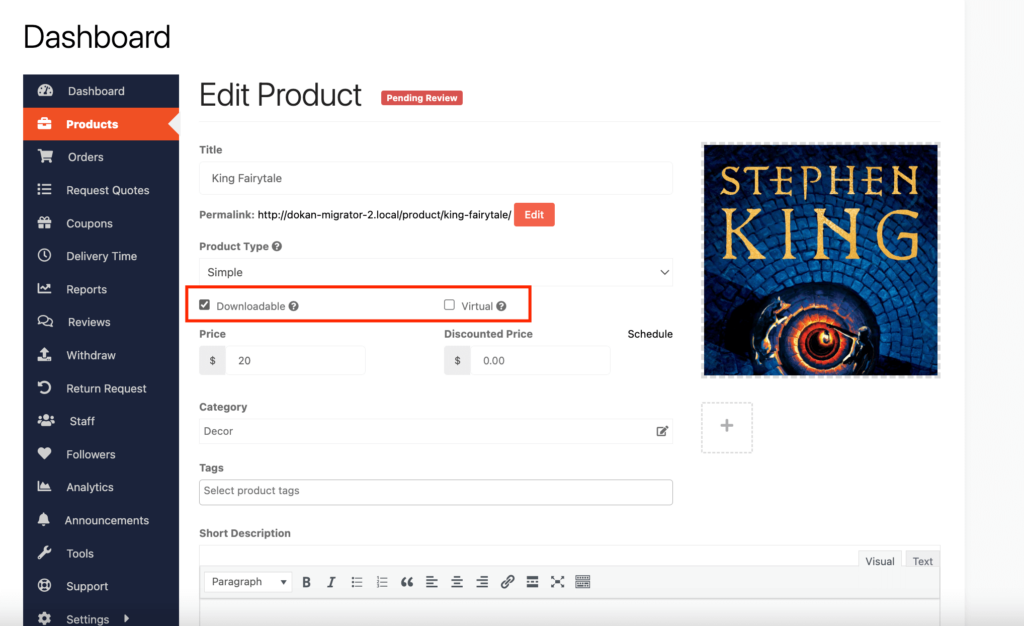Click the Analytics area chart icon
This screenshot has height=626, width=1024.
tap(44, 486)
